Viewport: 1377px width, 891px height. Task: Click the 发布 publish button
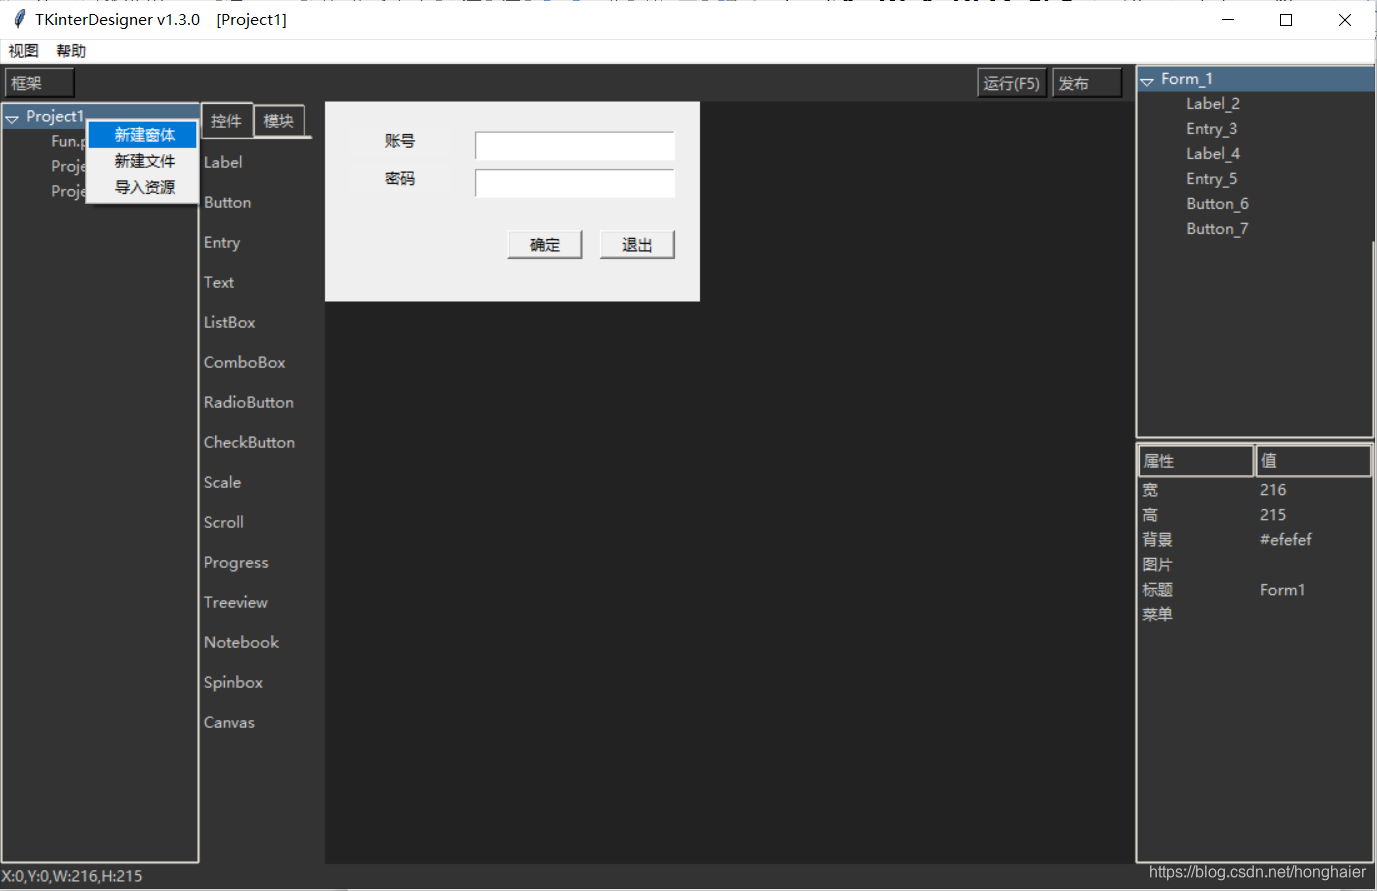point(1087,83)
